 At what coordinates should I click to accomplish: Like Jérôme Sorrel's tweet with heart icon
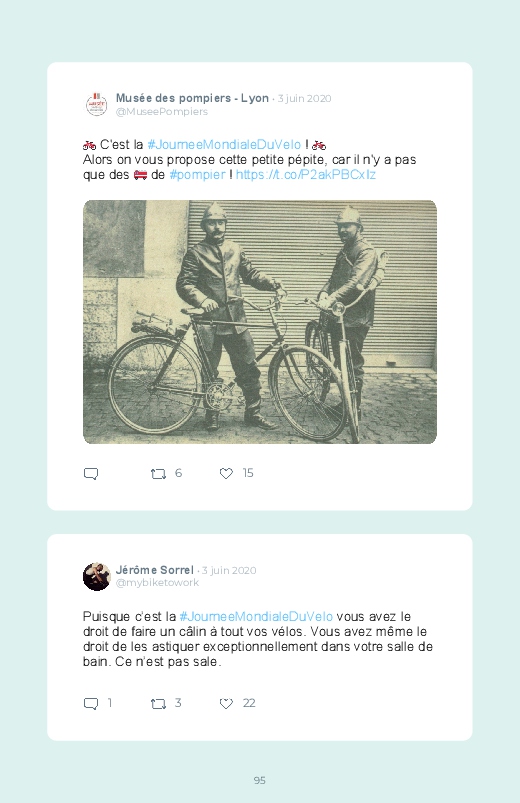226,704
